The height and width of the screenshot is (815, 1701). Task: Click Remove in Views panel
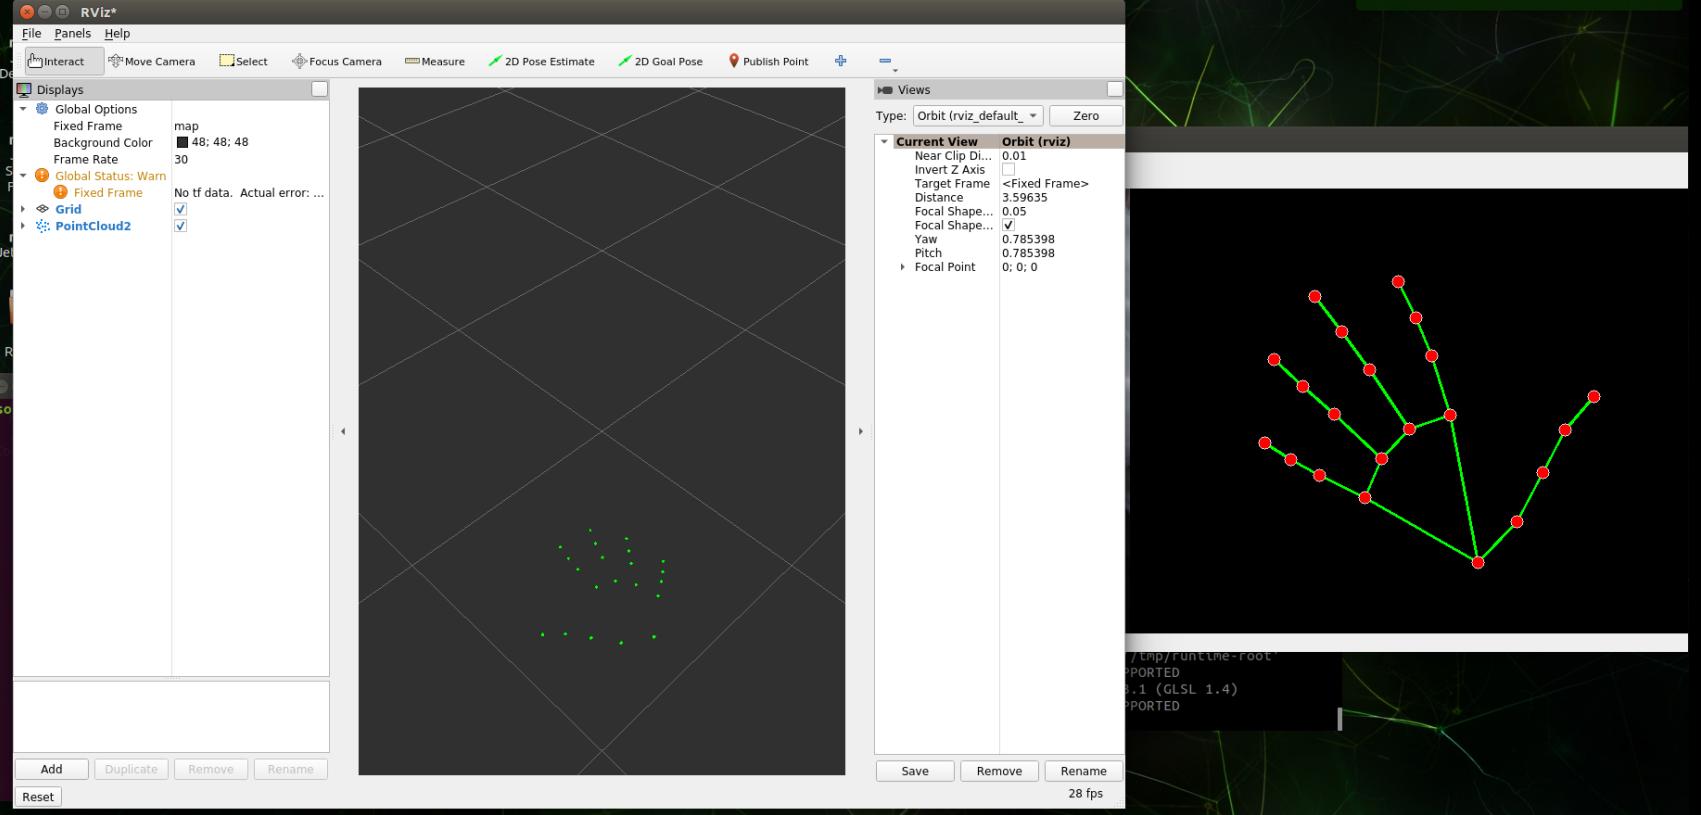coord(999,771)
